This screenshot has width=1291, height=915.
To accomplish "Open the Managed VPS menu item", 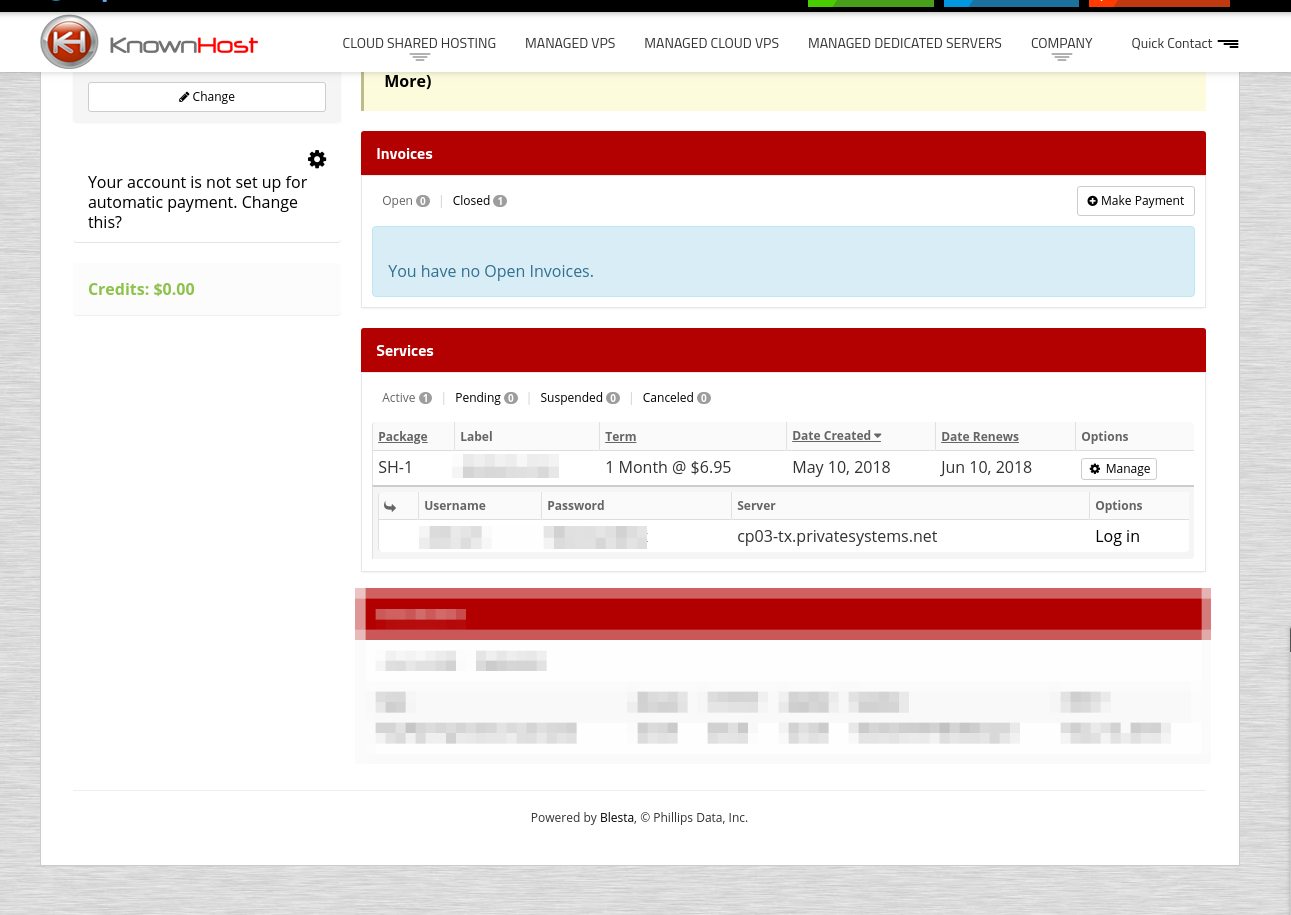I will [570, 44].
